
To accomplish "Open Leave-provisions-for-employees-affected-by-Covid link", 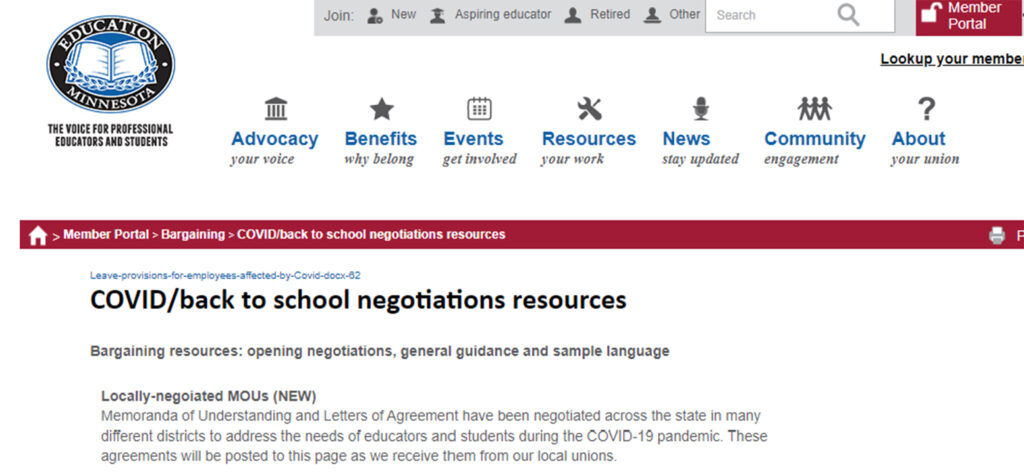I will 225,276.
